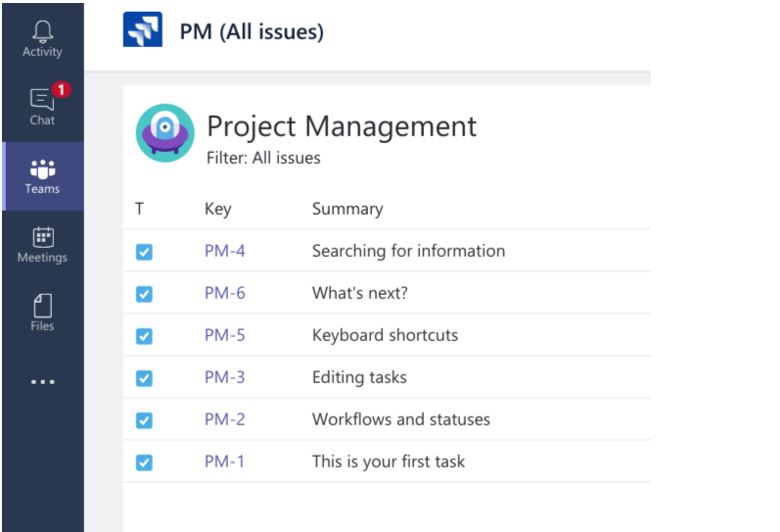The height and width of the screenshot is (532, 780).
Task: Click the Project Management avatar icon
Action: (165, 133)
